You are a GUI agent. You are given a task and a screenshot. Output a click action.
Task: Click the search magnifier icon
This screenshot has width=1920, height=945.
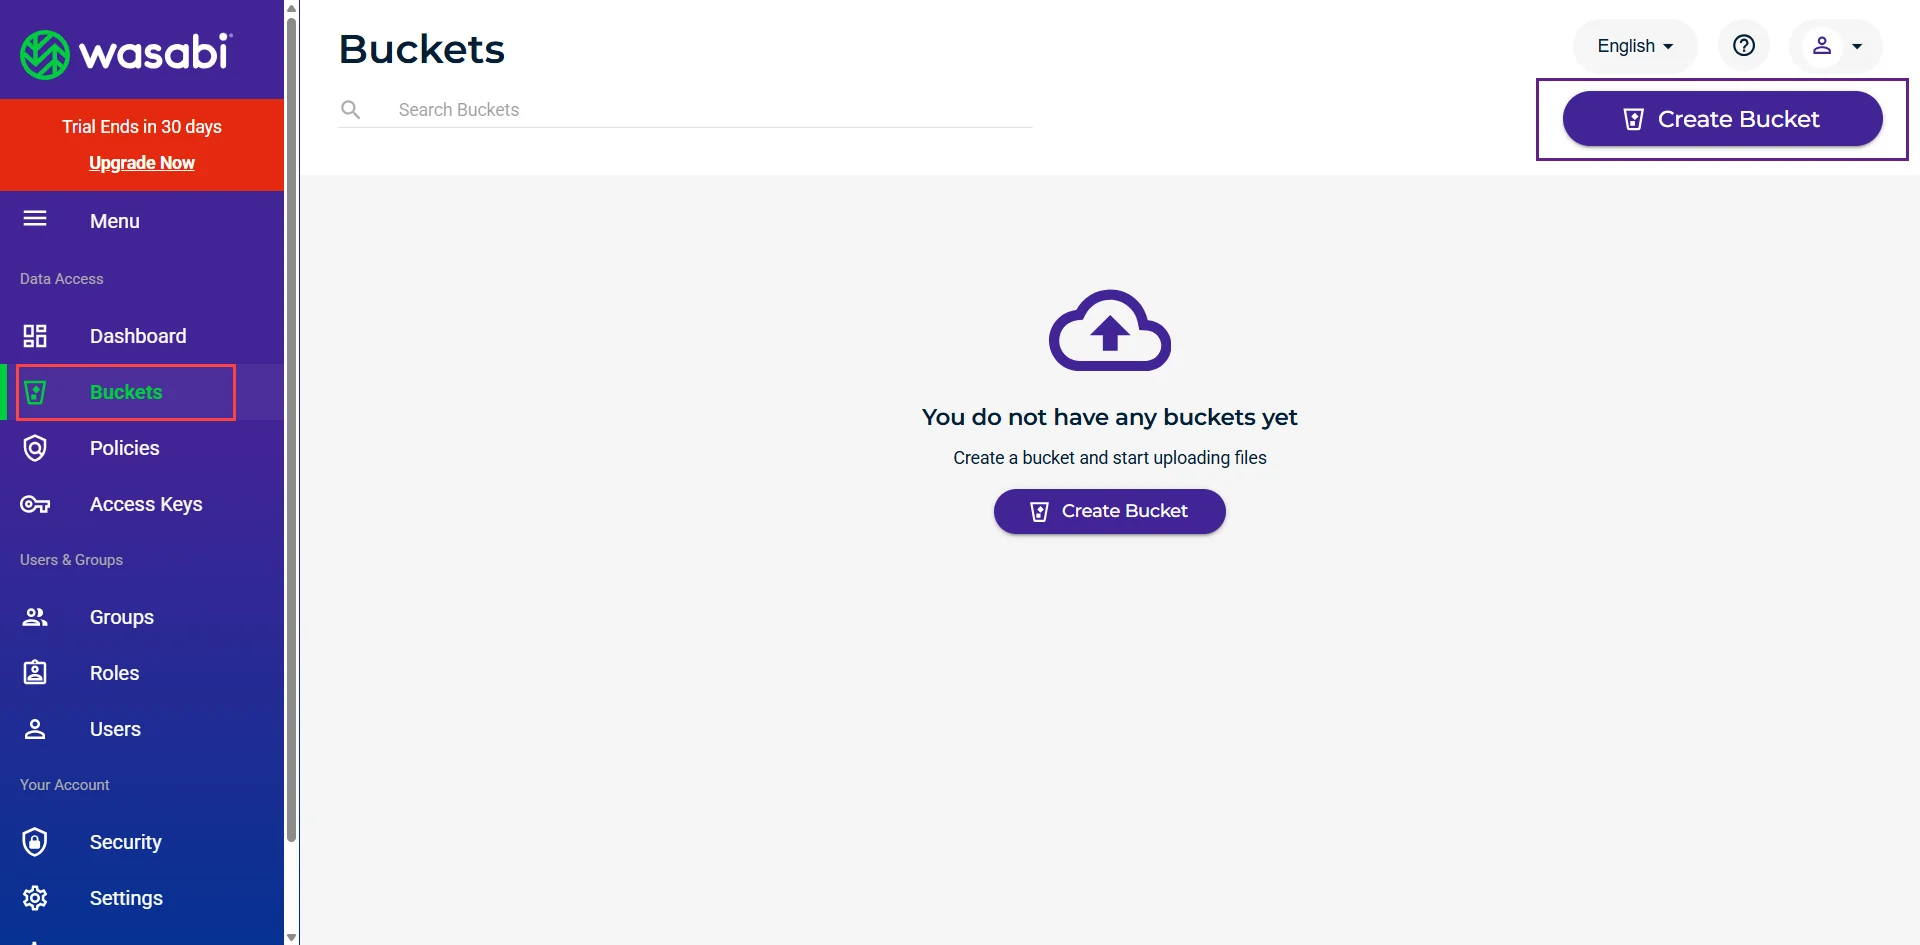351,109
